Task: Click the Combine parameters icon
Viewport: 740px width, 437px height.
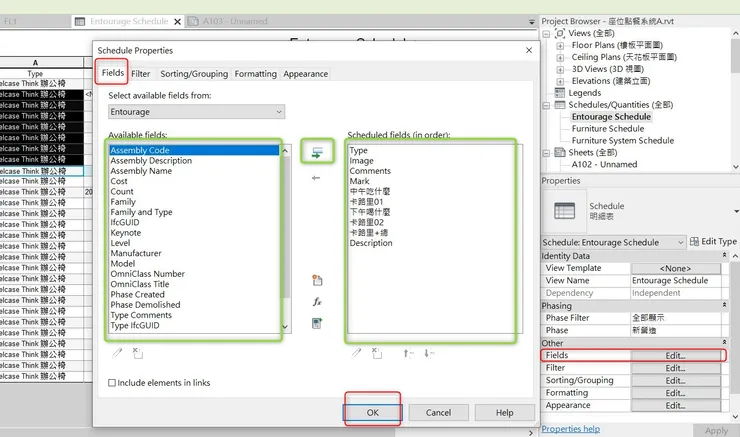Action: click(x=317, y=323)
